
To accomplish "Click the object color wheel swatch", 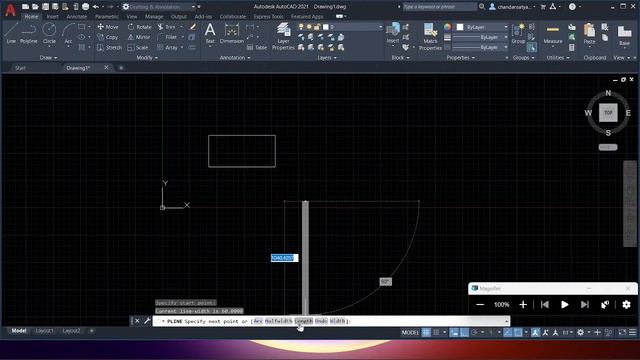I will pyautogui.click(x=448, y=27).
